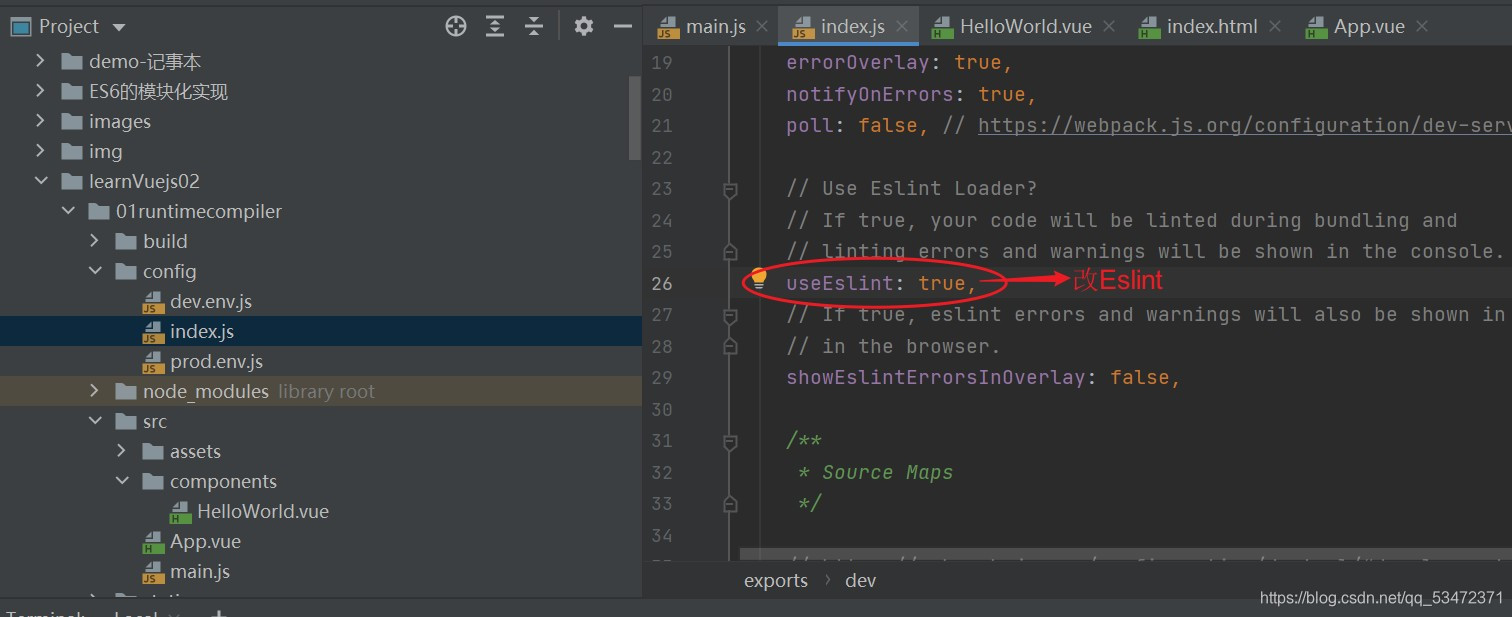Click the main.js file icon in tree
This screenshot has width=1512, height=617.
click(x=153, y=572)
